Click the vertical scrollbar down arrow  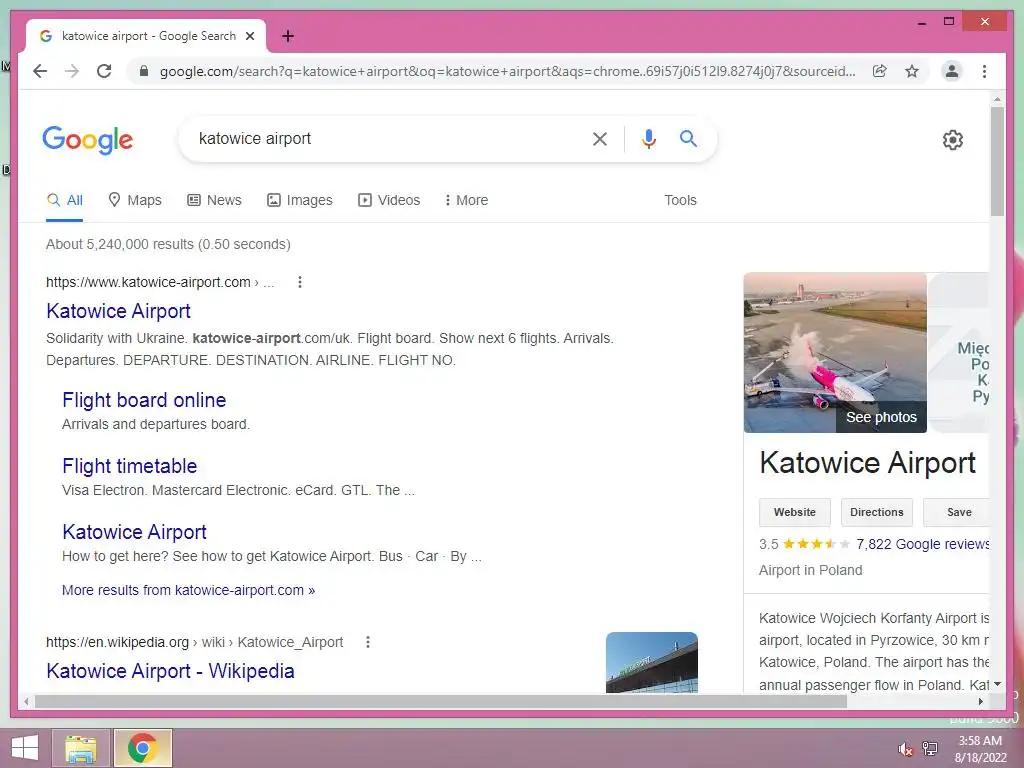point(997,684)
